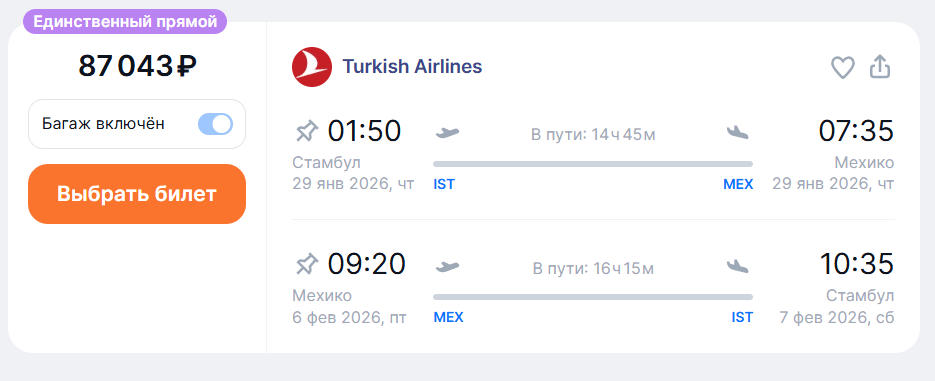
Task: Click the heart favorite icon
Action: [843, 67]
